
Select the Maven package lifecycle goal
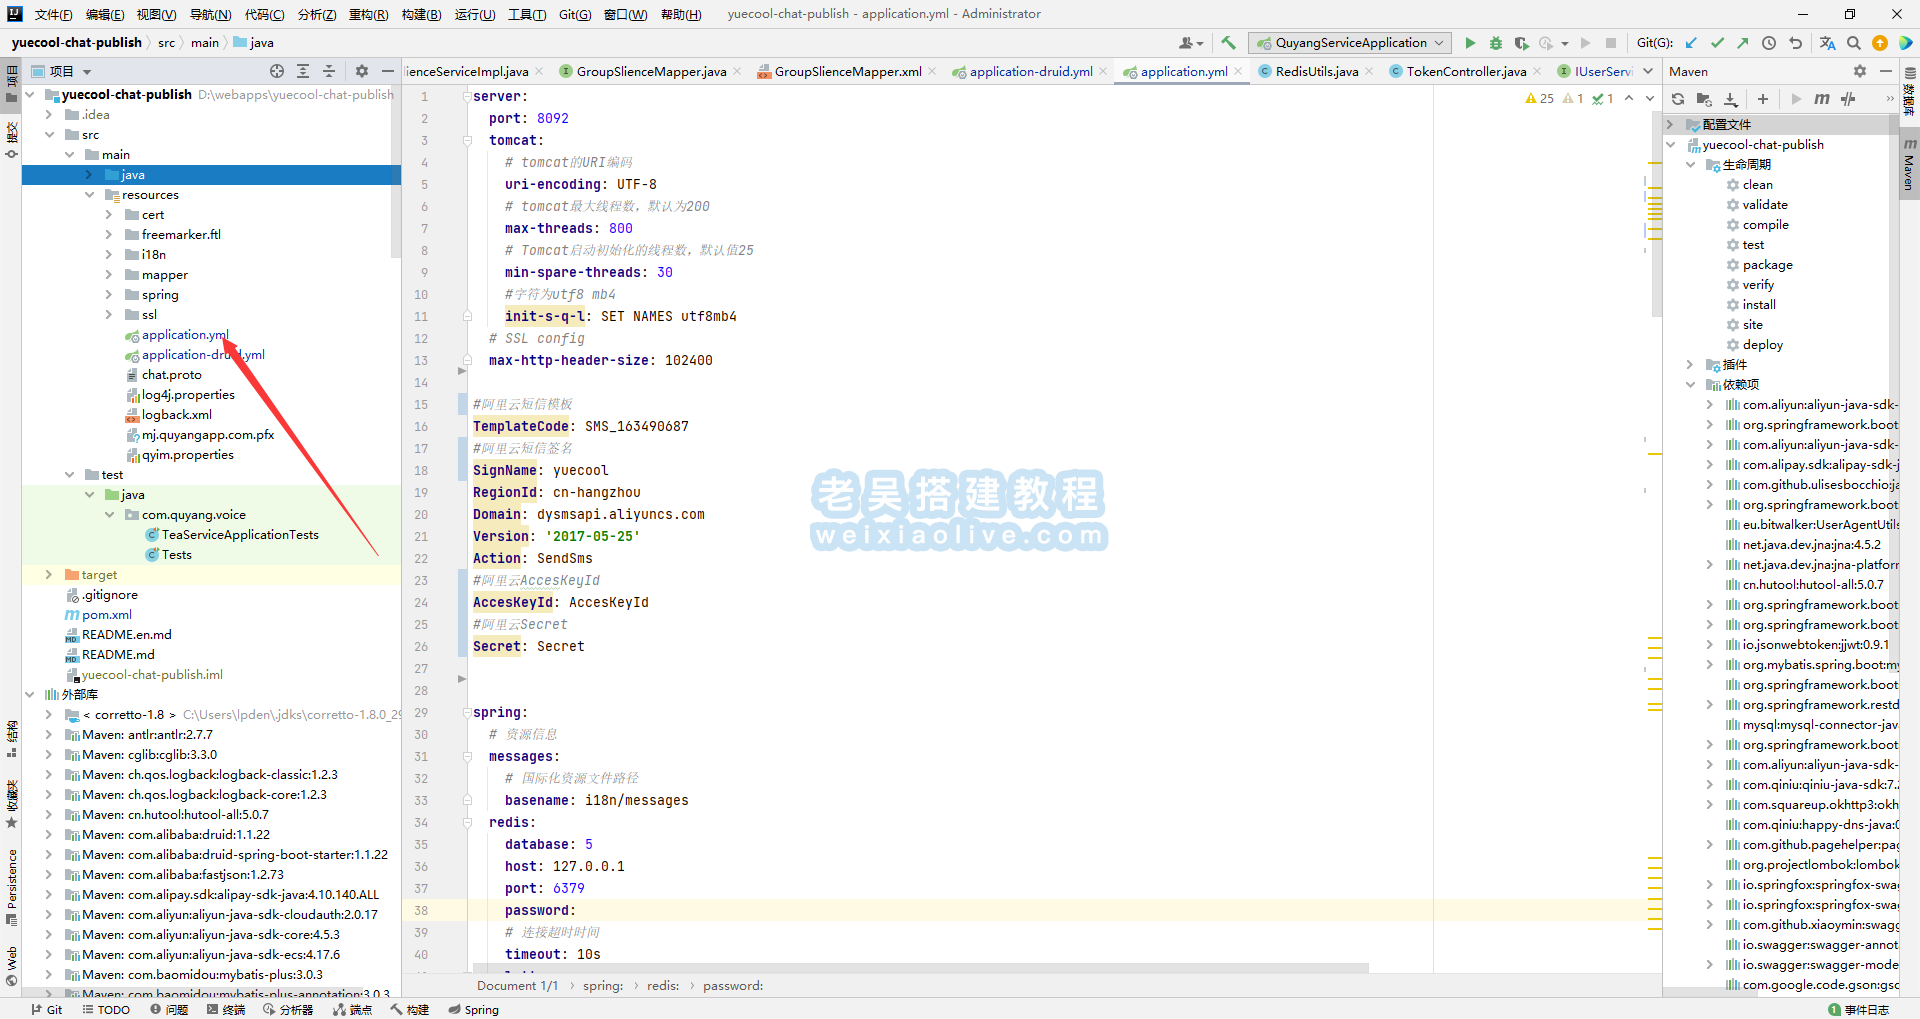[x=1767, y=265]
